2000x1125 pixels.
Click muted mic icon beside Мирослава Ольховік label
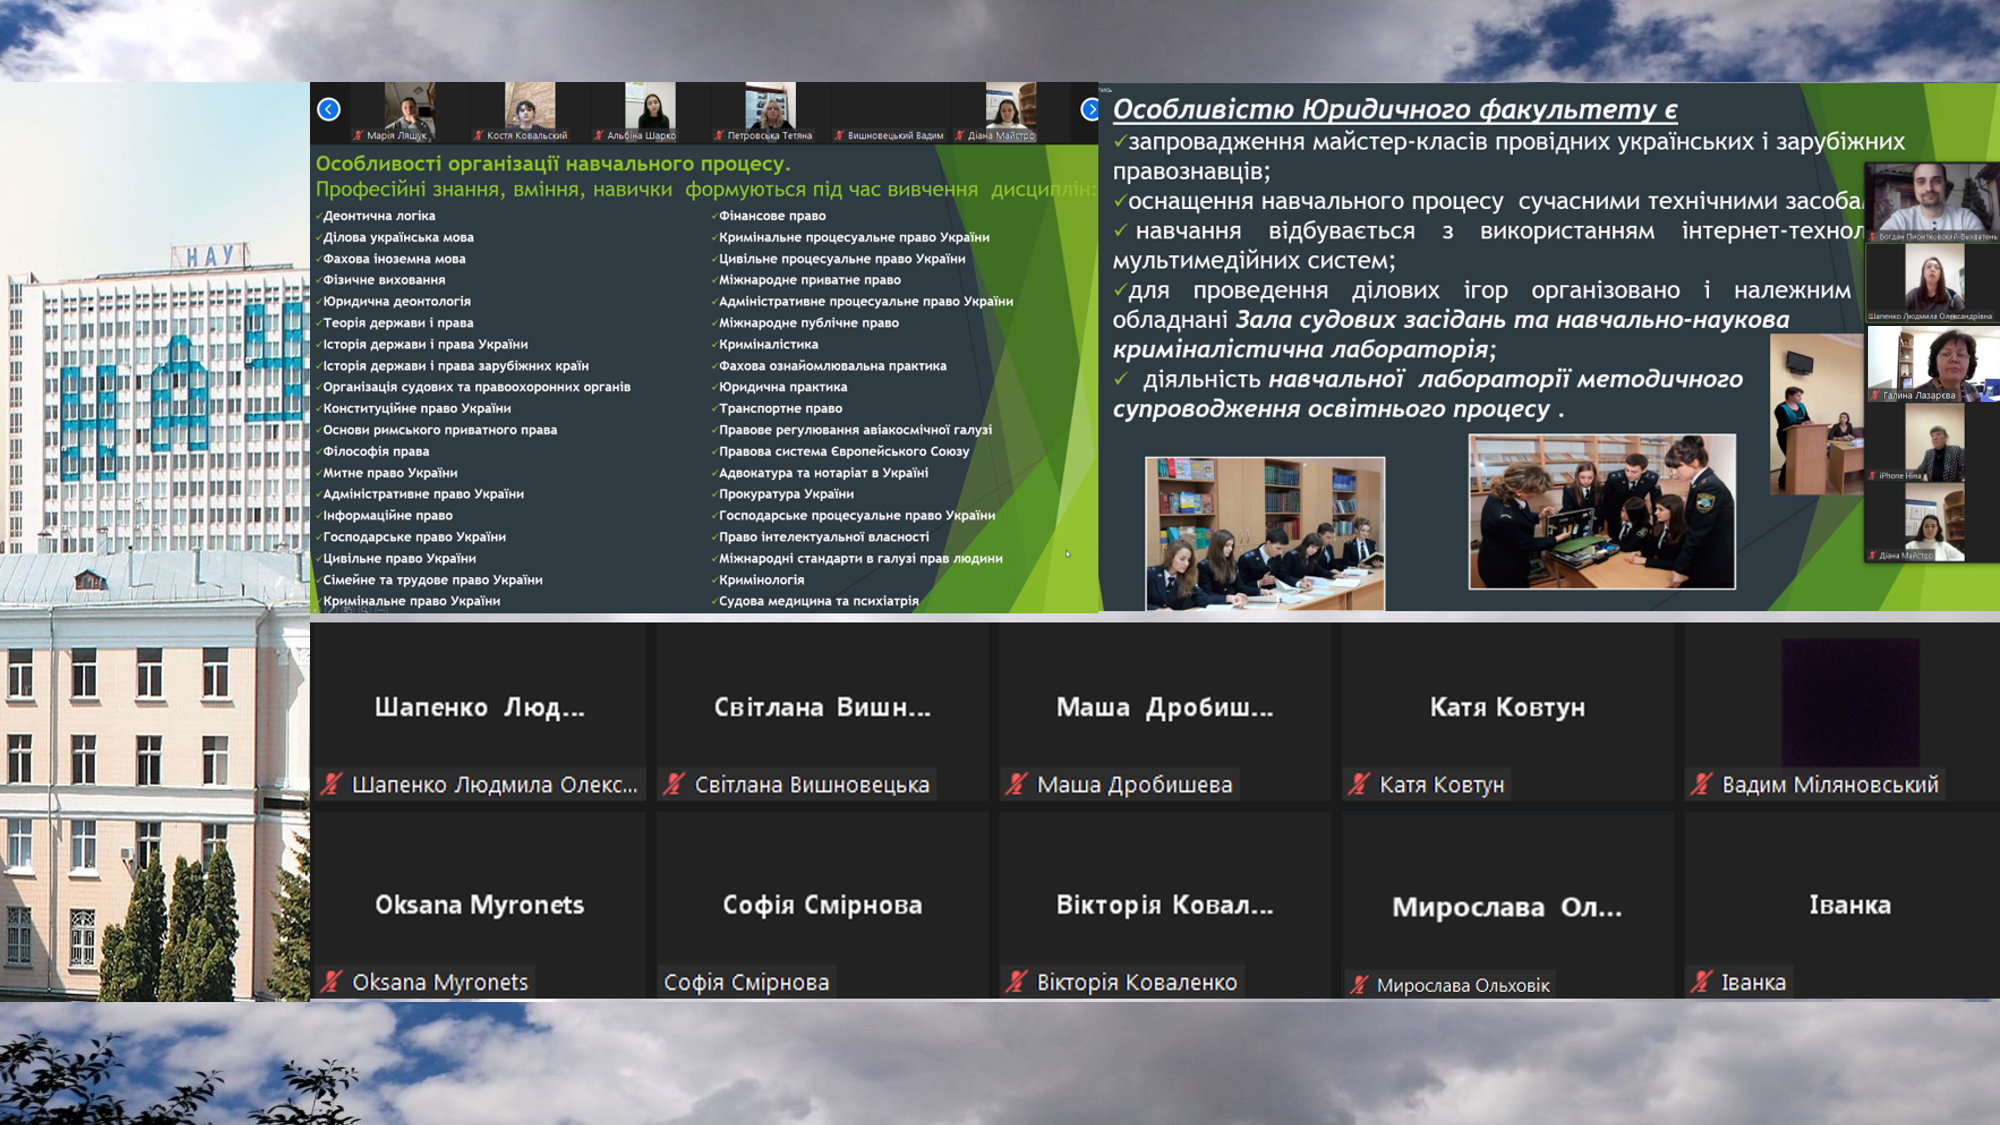(1359, 985)
